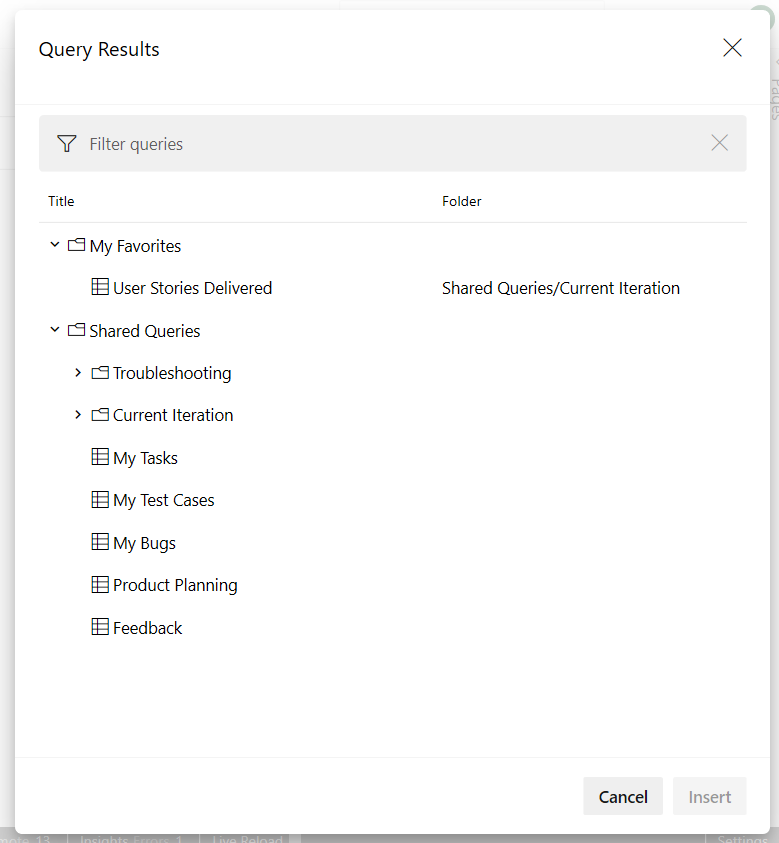Collapse the Shared Queries folder
The width and height of the screenshot is (779, 843).
[55, 330]
